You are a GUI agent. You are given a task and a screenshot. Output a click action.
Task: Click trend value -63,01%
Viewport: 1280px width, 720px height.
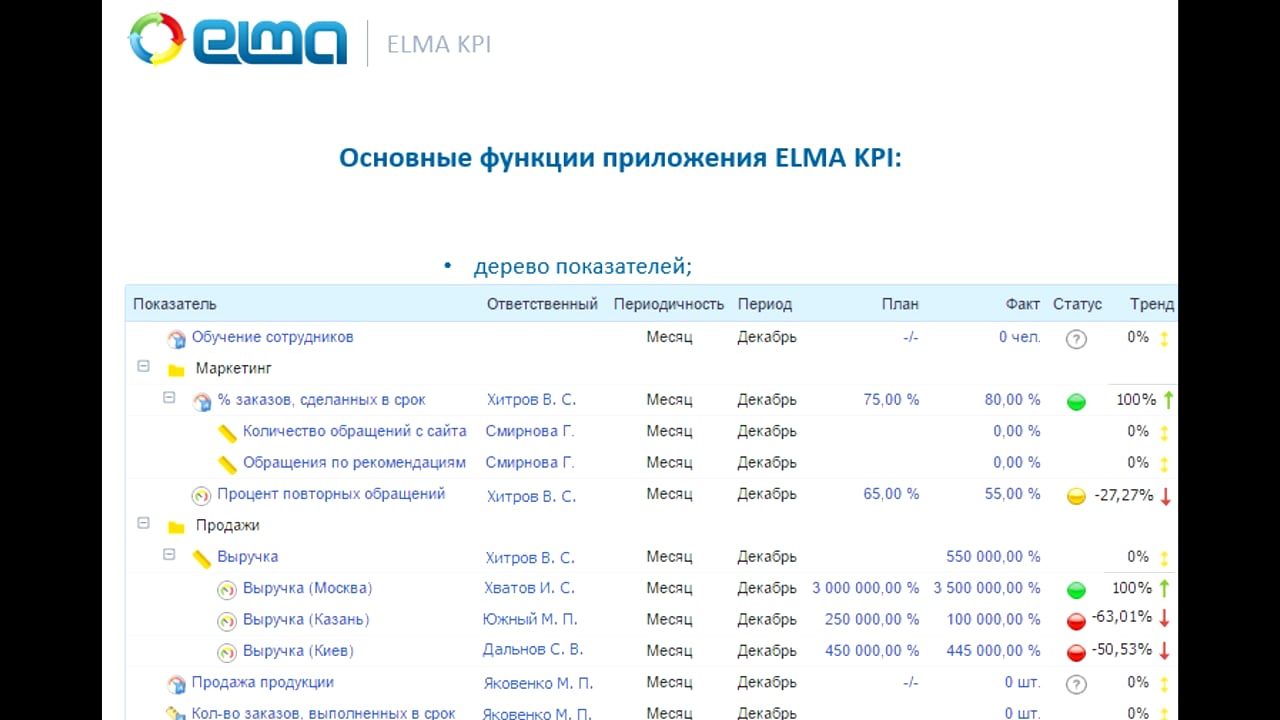click(1123, 616)
